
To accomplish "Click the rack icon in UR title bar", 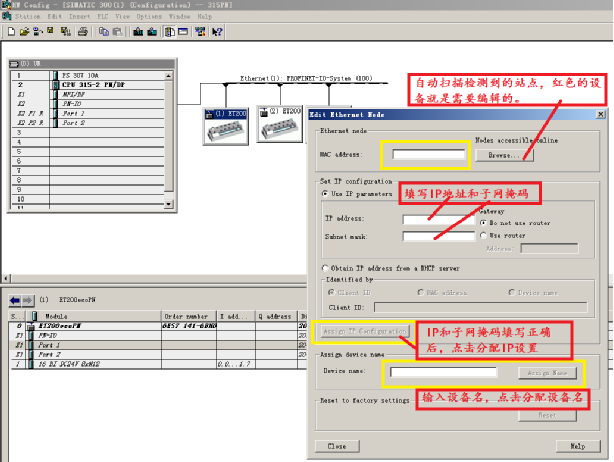I will [x=14, y=64].
